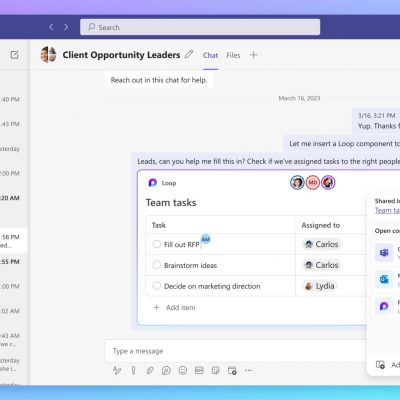This screenshot has height=400, width=400.
Task: Add a tab with plus icon
Action: [x=254, y=55]
